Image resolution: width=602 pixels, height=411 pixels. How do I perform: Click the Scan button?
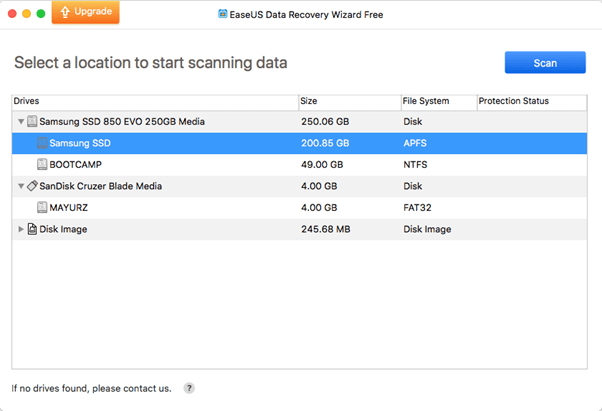(545, 63)
